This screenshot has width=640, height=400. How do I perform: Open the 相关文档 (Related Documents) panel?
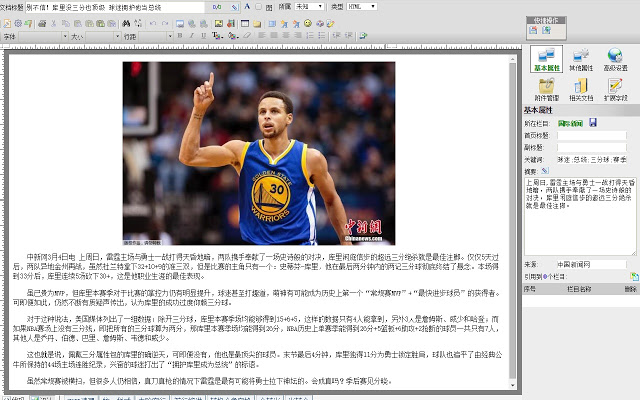(582, 91)
